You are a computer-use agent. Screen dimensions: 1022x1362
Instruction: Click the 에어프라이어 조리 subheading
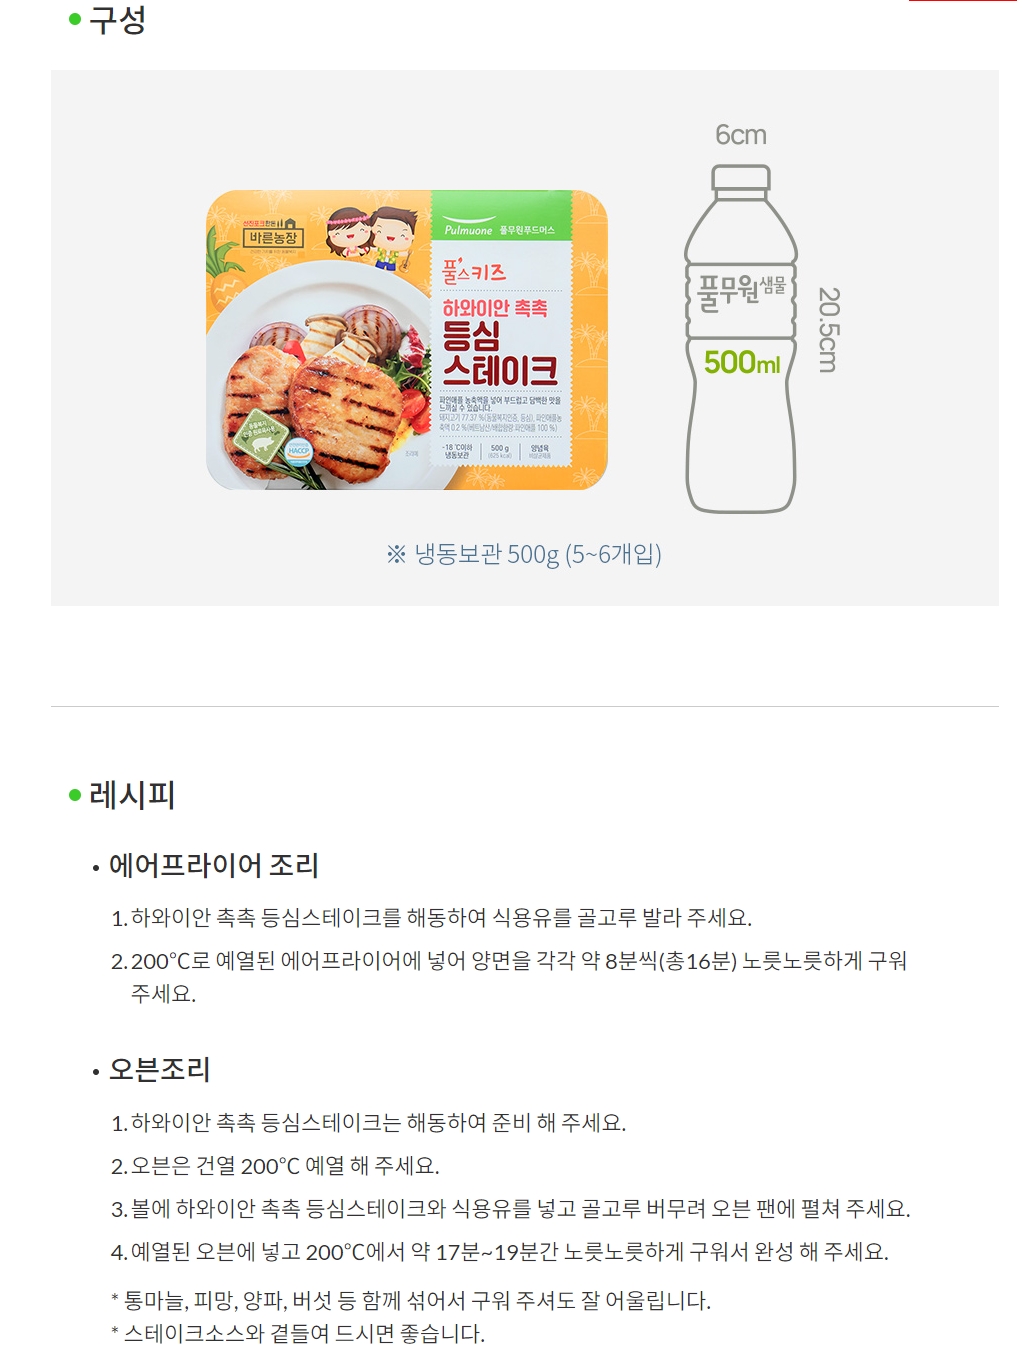tap(214, 865)
